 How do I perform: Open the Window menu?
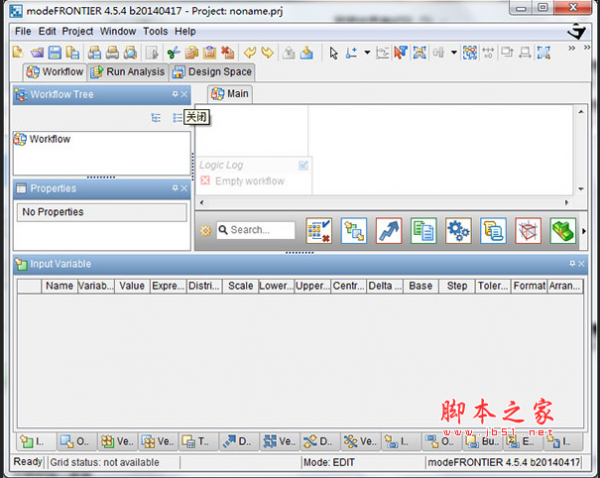click(118, 31)
